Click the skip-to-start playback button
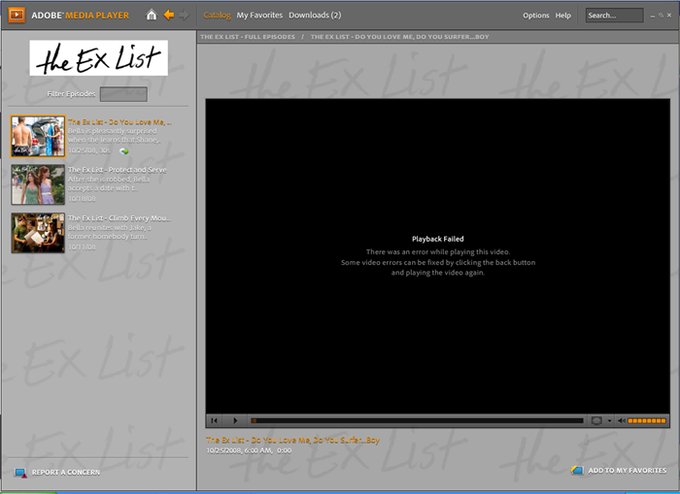Screen dimensions: 680x494 pyautogui.click(x=214, y=420)
